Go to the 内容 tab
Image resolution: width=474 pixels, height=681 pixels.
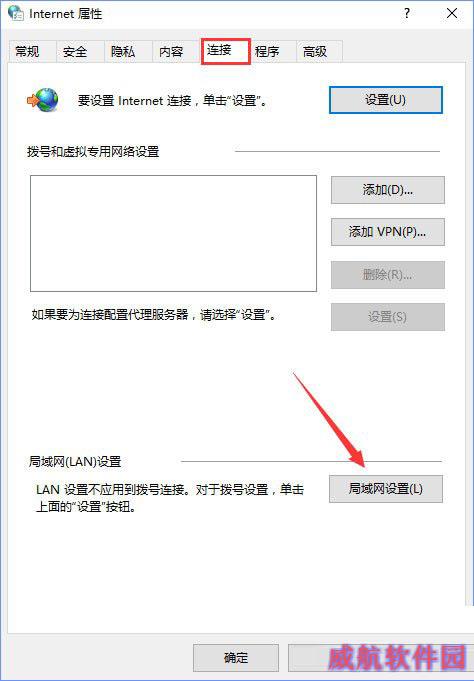[171, 52]
